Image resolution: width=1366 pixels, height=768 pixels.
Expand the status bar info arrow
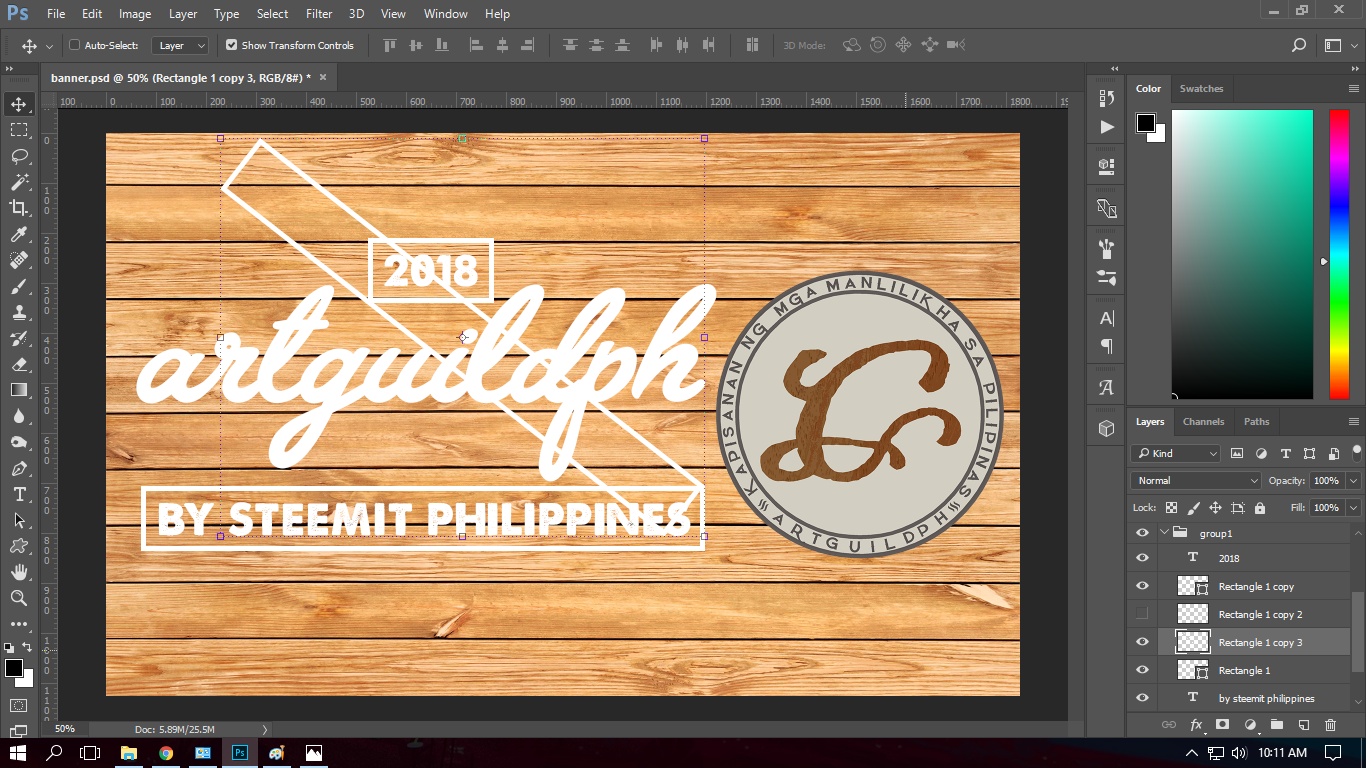point(264,729)
